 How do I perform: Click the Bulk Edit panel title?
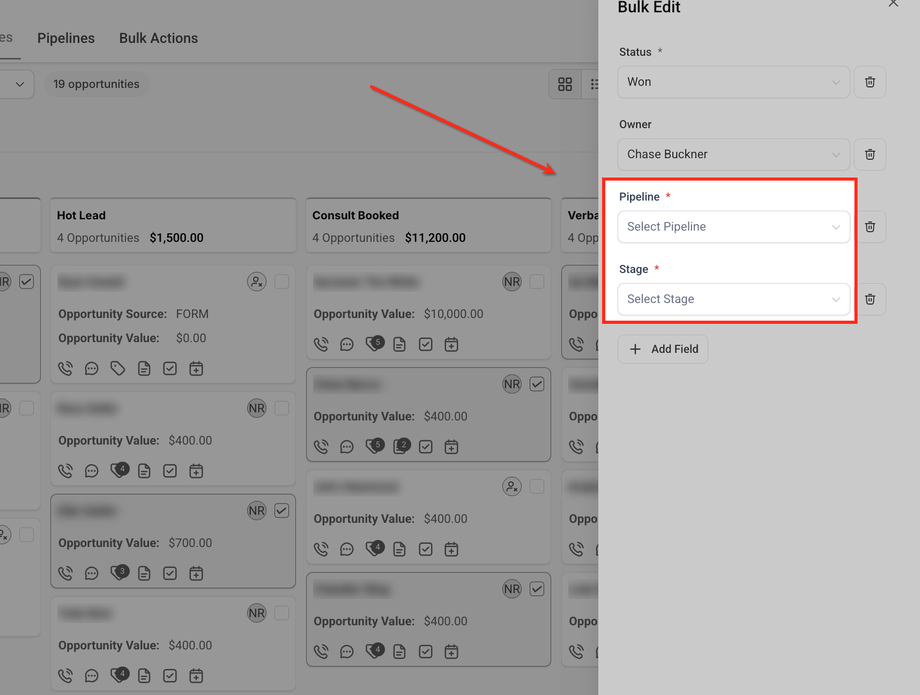pyautogui.click(x=649, y=7)
